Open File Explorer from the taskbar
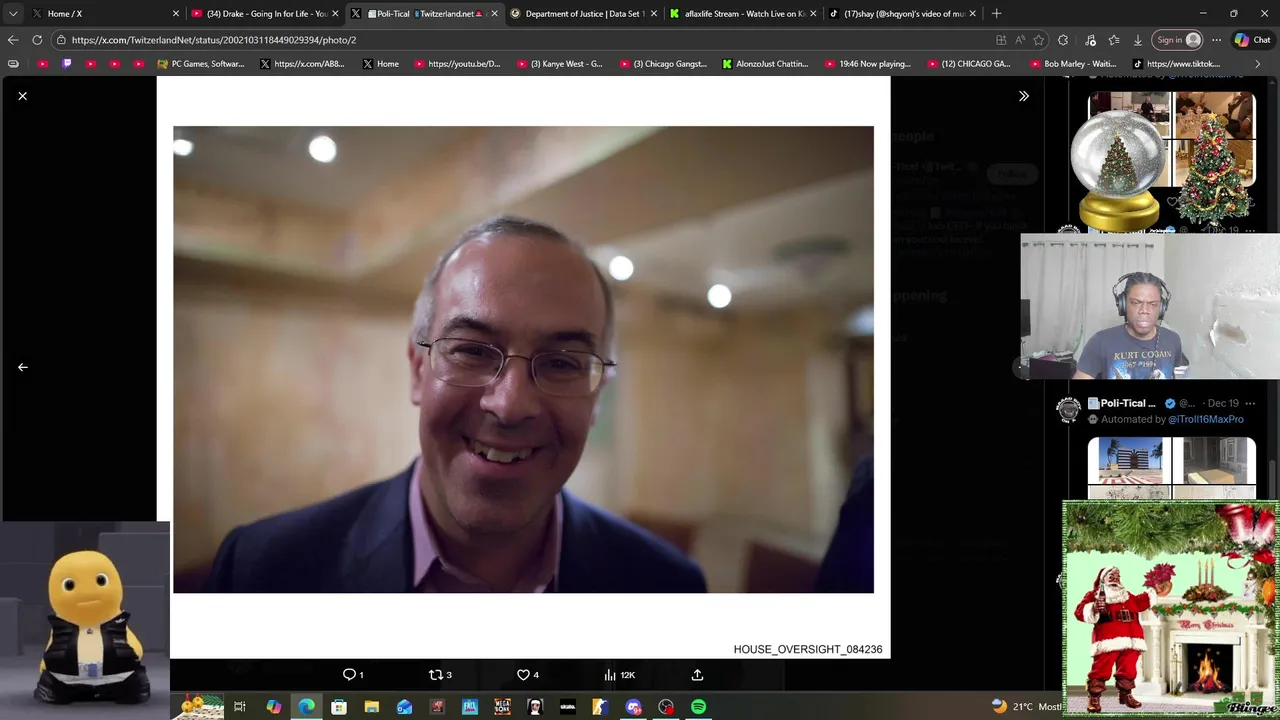 tap(372, 707)
